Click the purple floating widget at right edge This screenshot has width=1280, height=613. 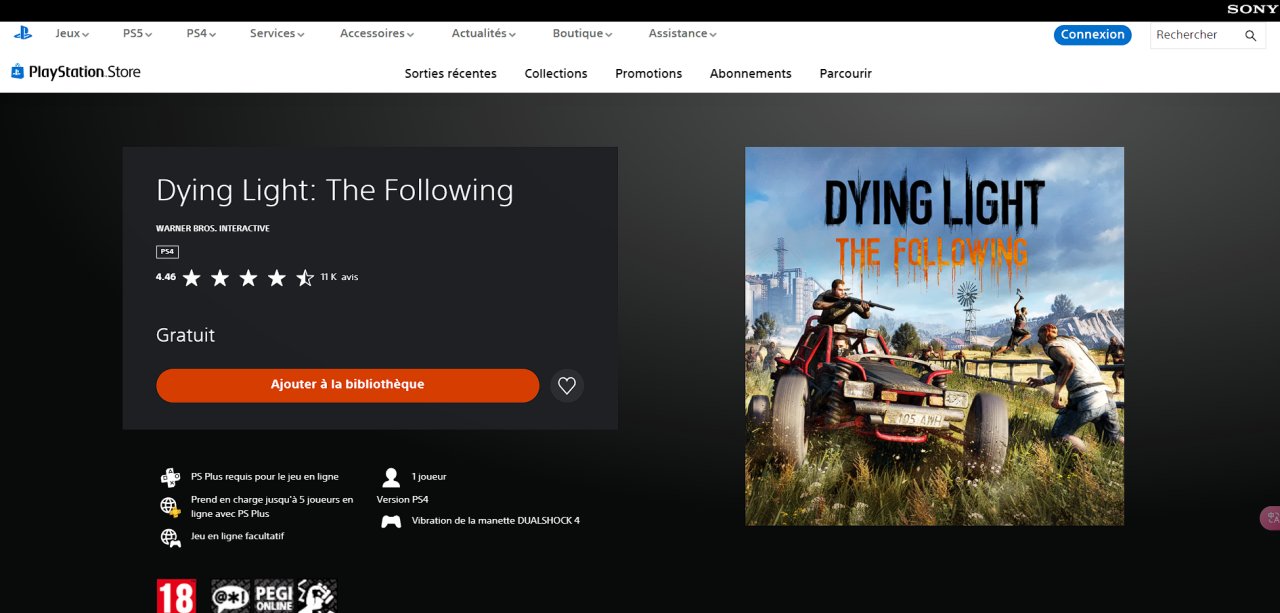[x=1270, y=518]
